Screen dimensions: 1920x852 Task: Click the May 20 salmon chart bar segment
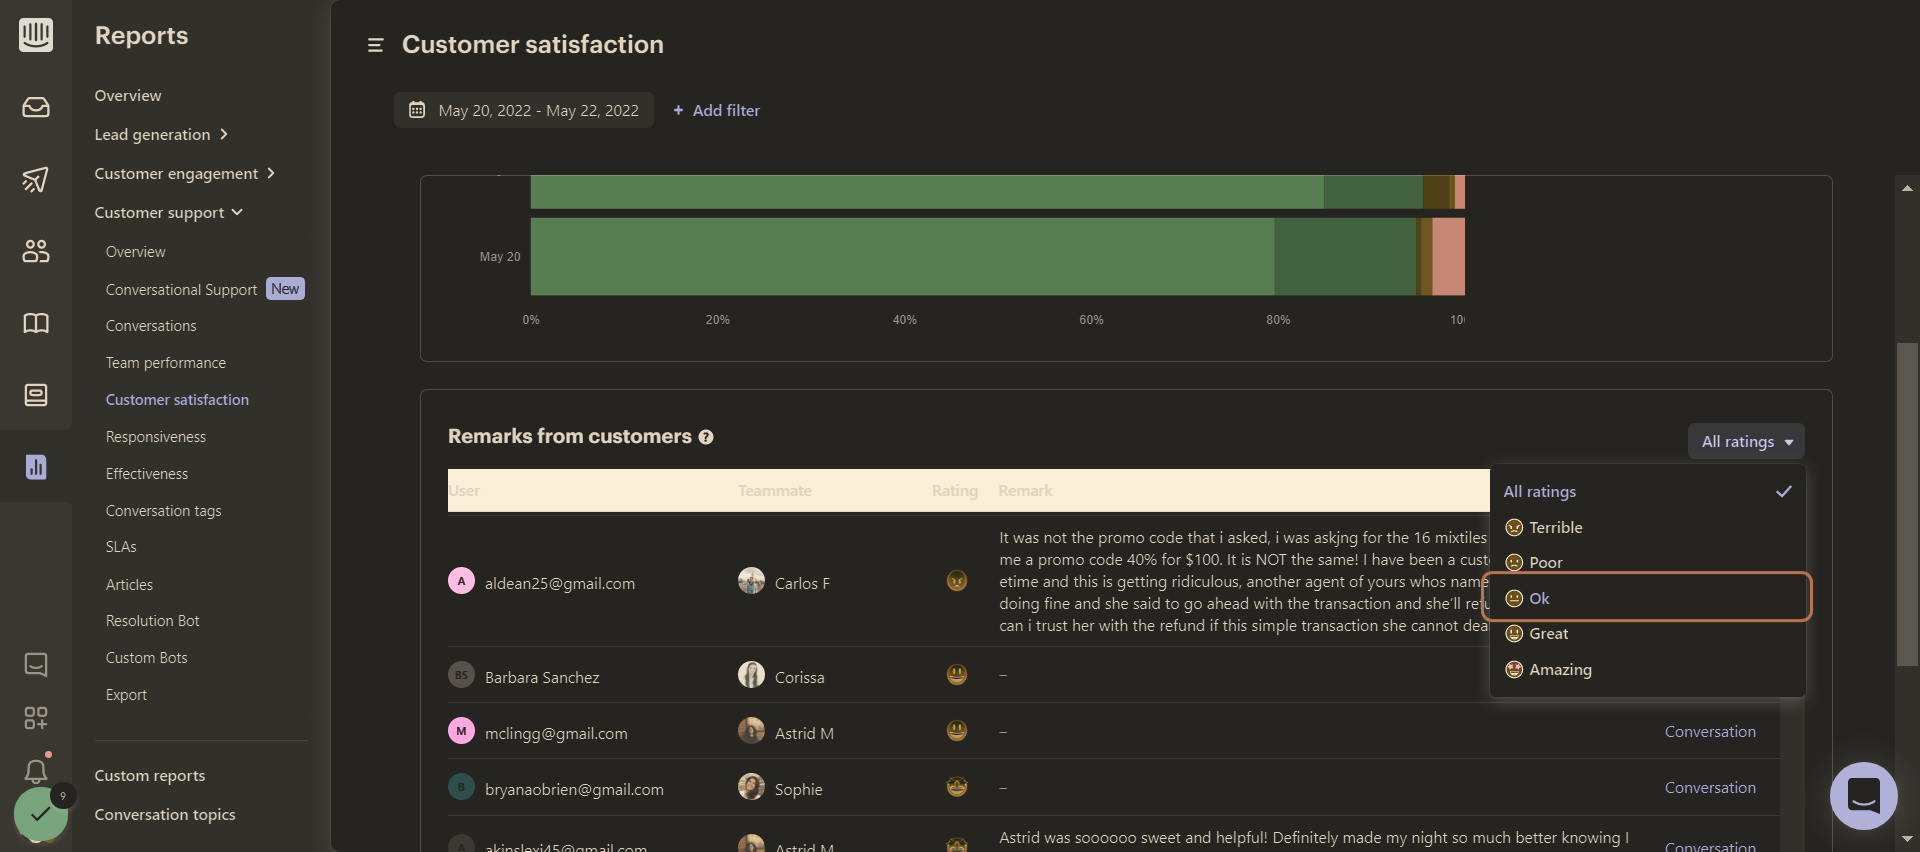click(1449, 256)
